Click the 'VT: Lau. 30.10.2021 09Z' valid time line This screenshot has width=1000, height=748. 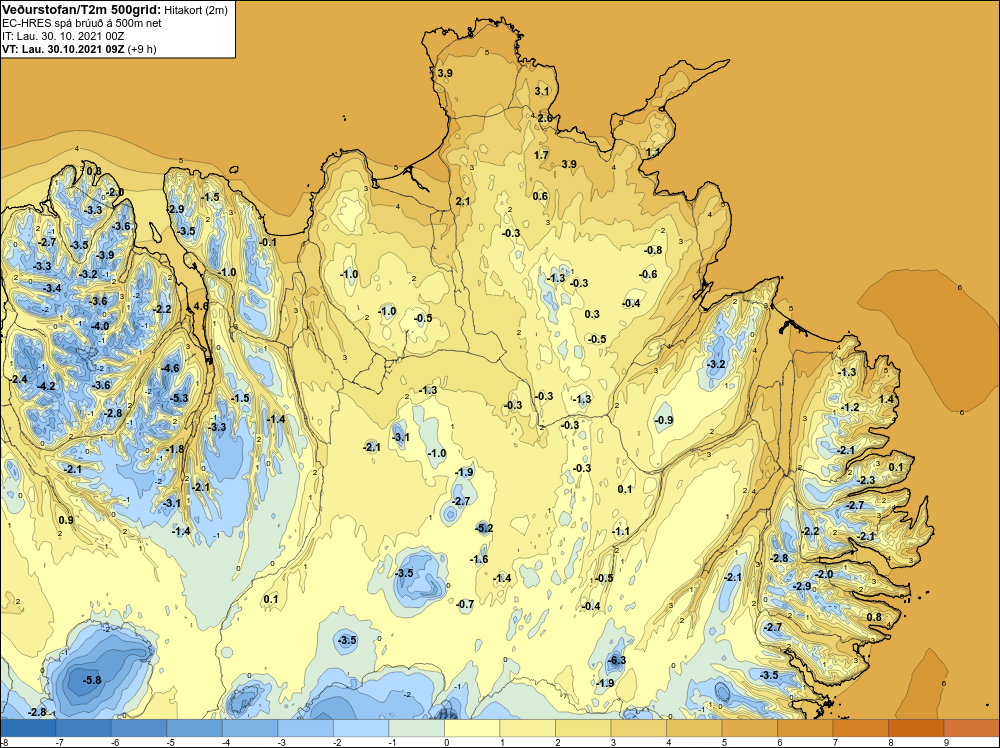point(64,48)
